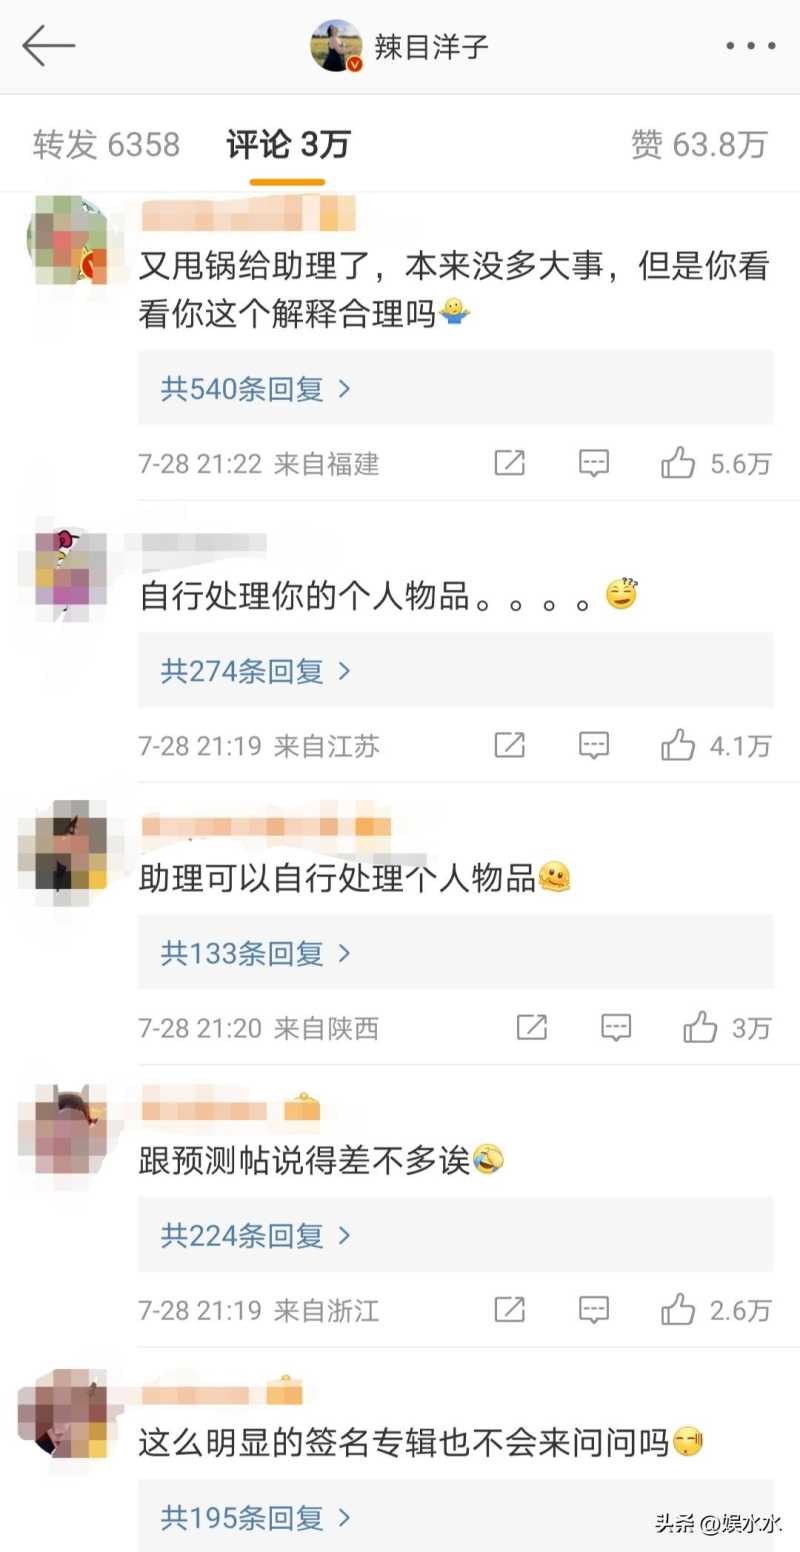This screenshot has width=800, height=1552.
Task: Expand 共133条回复 replies
Action: [x=455, y=952]
